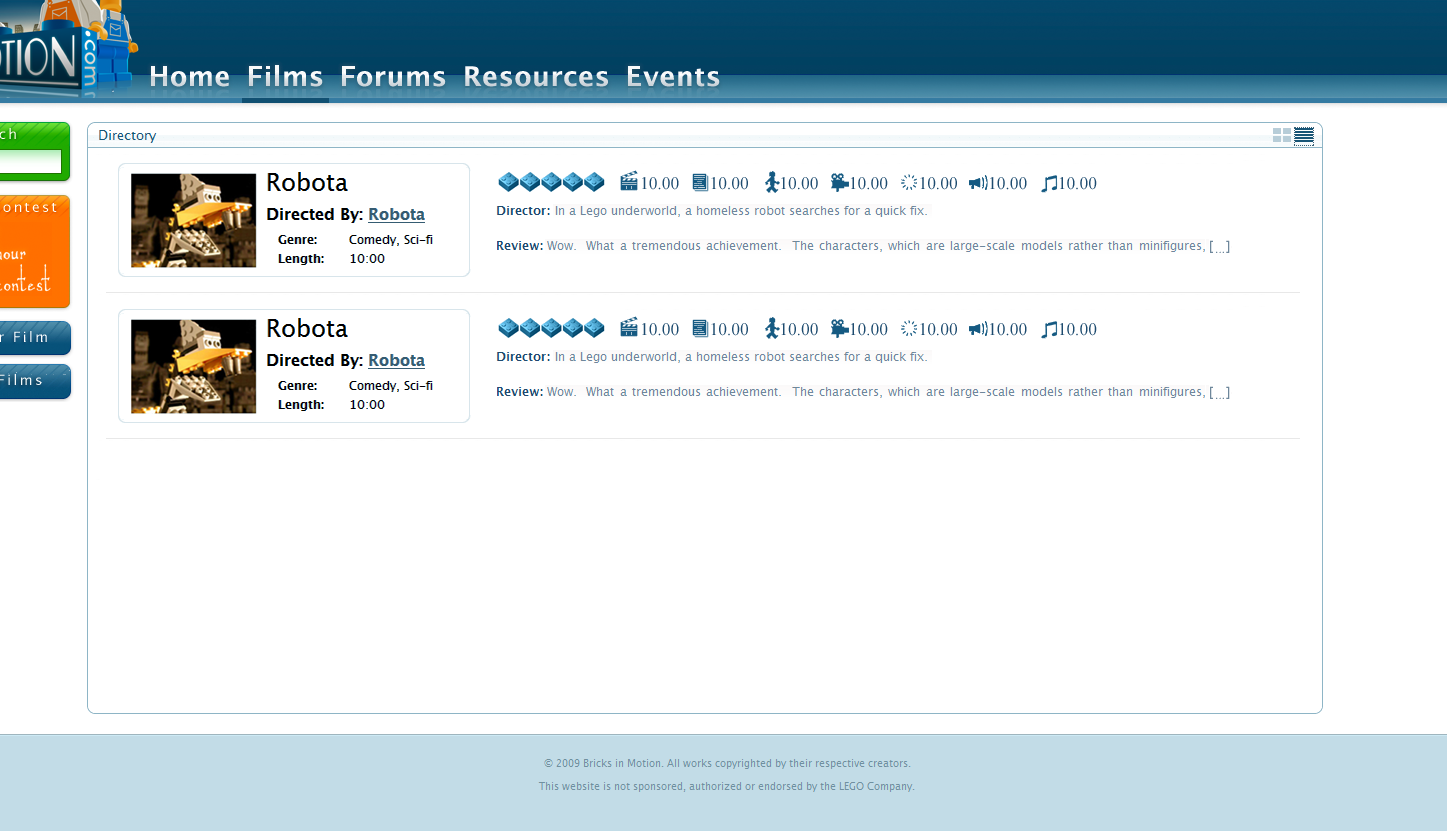Click movie camera rating icon in first Robota entry
Viewport: 1447px width, 831px height.
[x=839, y=182]
